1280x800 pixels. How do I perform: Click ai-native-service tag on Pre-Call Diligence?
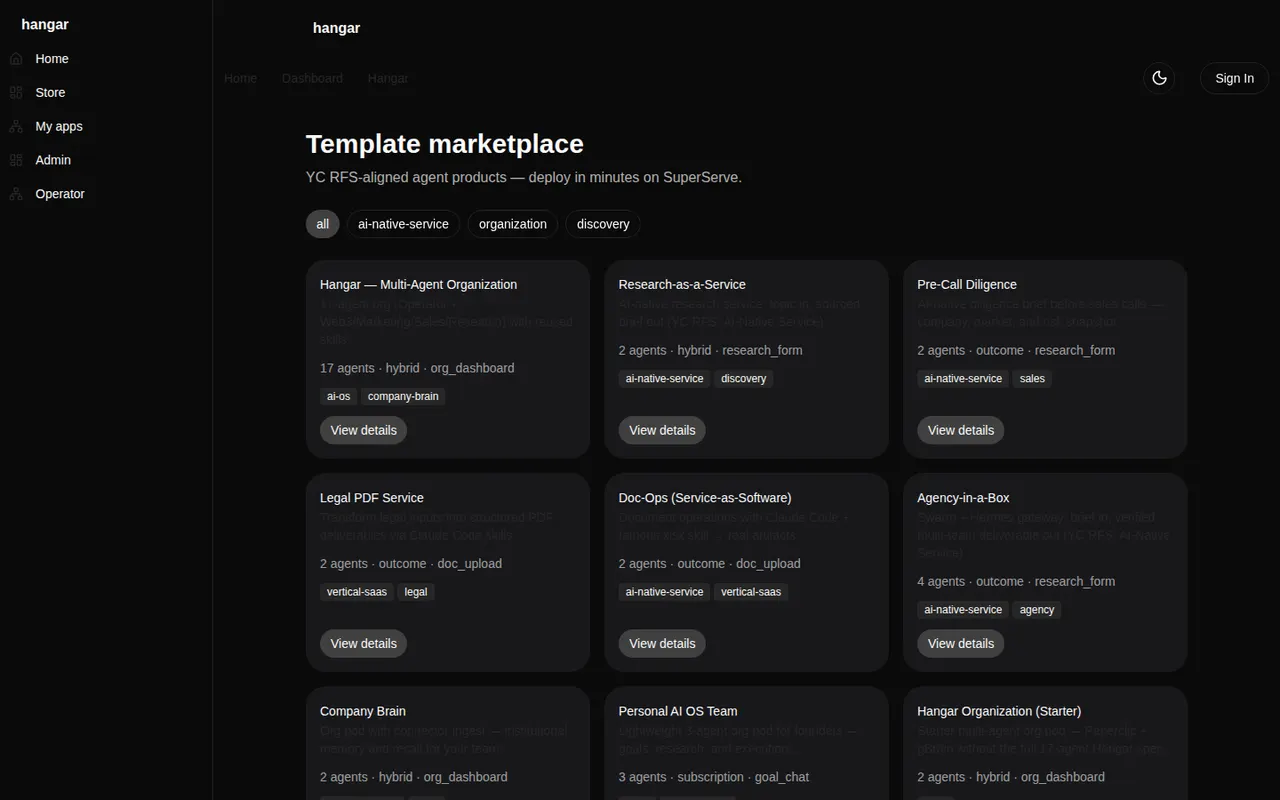click(963, 378)
